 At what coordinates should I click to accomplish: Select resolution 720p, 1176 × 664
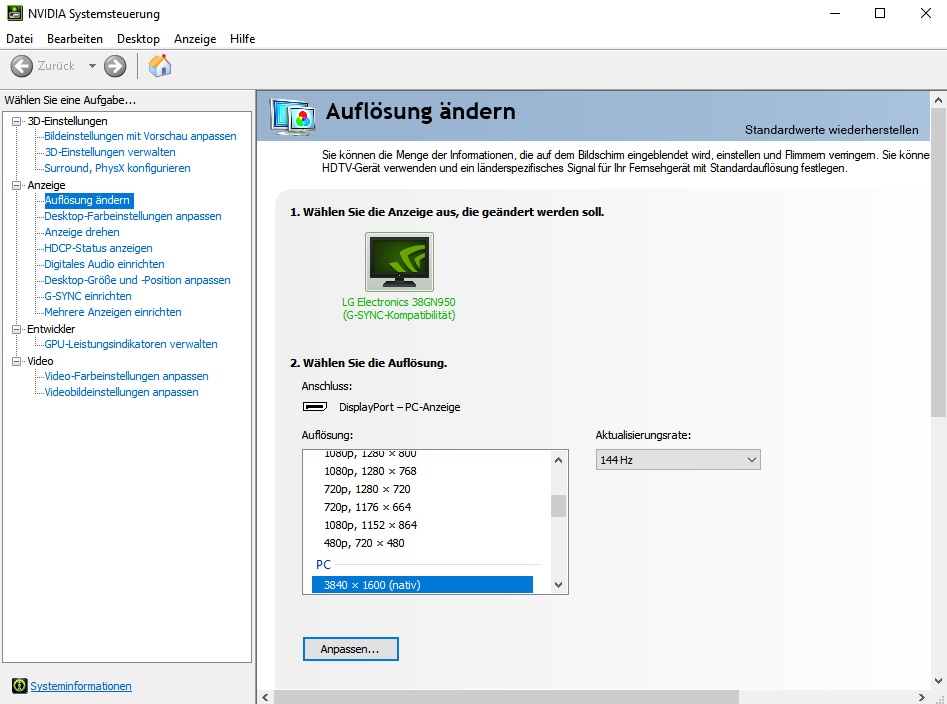point(367,507)
